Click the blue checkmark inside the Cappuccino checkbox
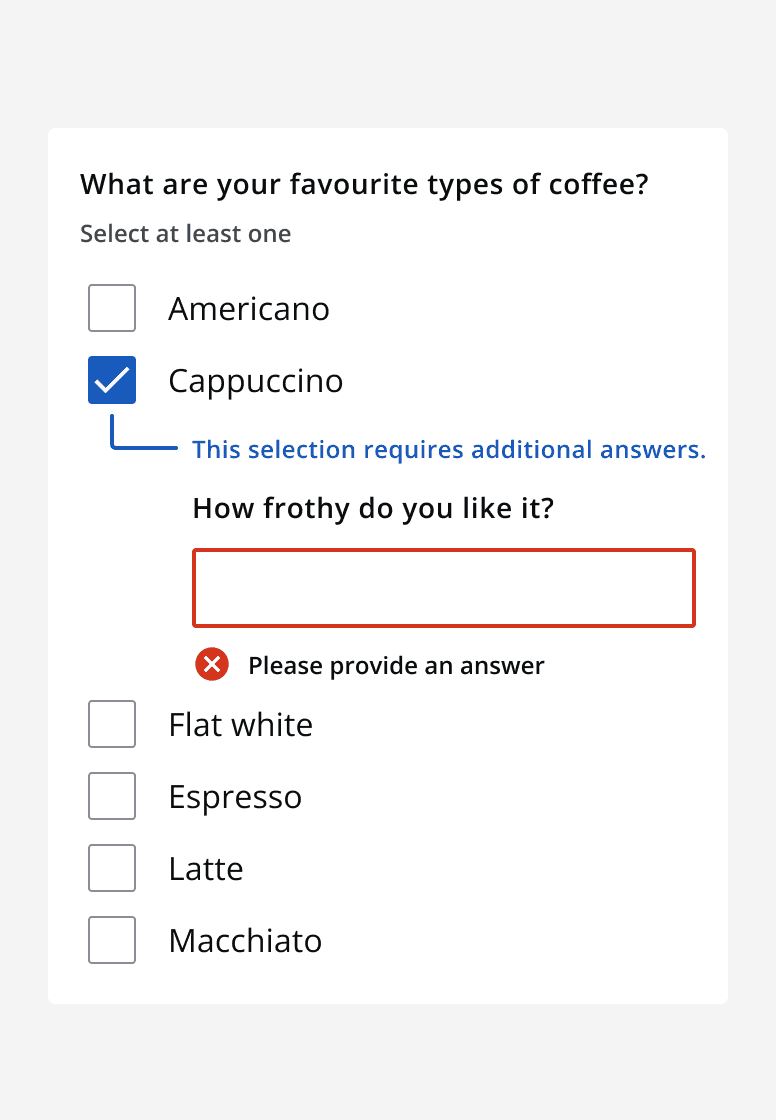 click(111, 380)
